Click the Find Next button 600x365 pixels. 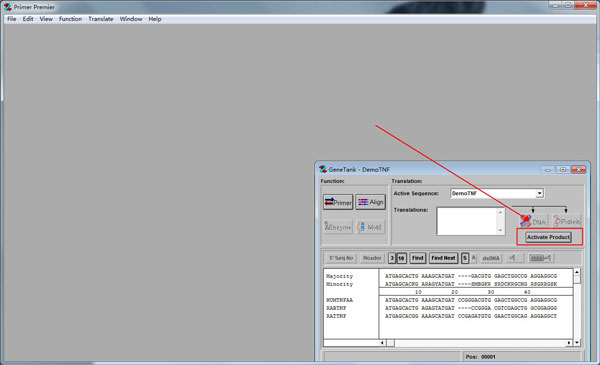(x=443, y=258)
